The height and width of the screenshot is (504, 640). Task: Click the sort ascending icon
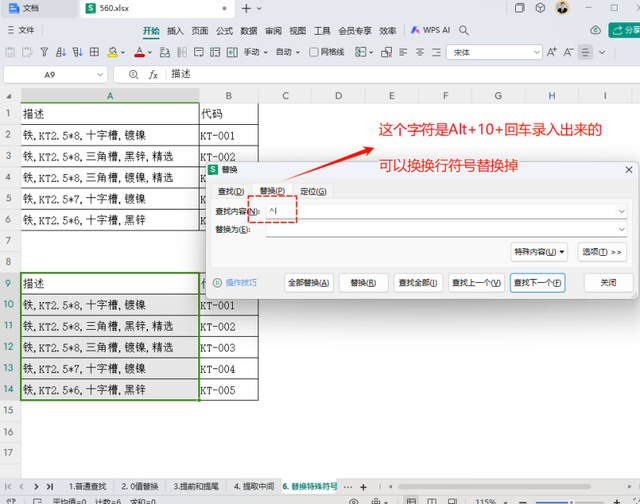(61, 52)
